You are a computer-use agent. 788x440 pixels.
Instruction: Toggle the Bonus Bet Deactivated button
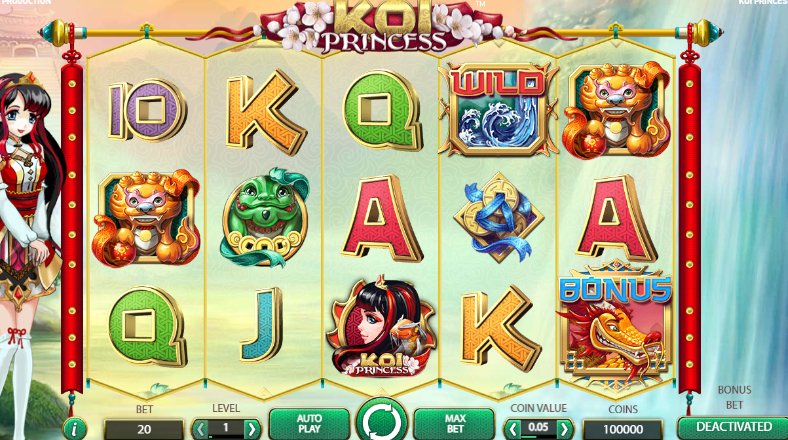(x=733, y=428)
